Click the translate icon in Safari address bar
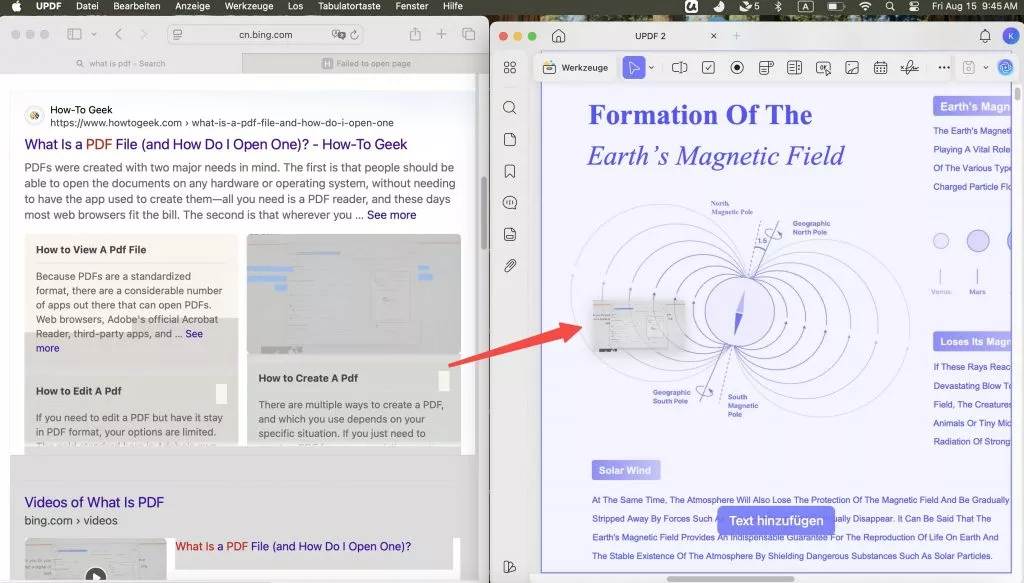The width and height of the screenshot is (1024, 583). 338,35
